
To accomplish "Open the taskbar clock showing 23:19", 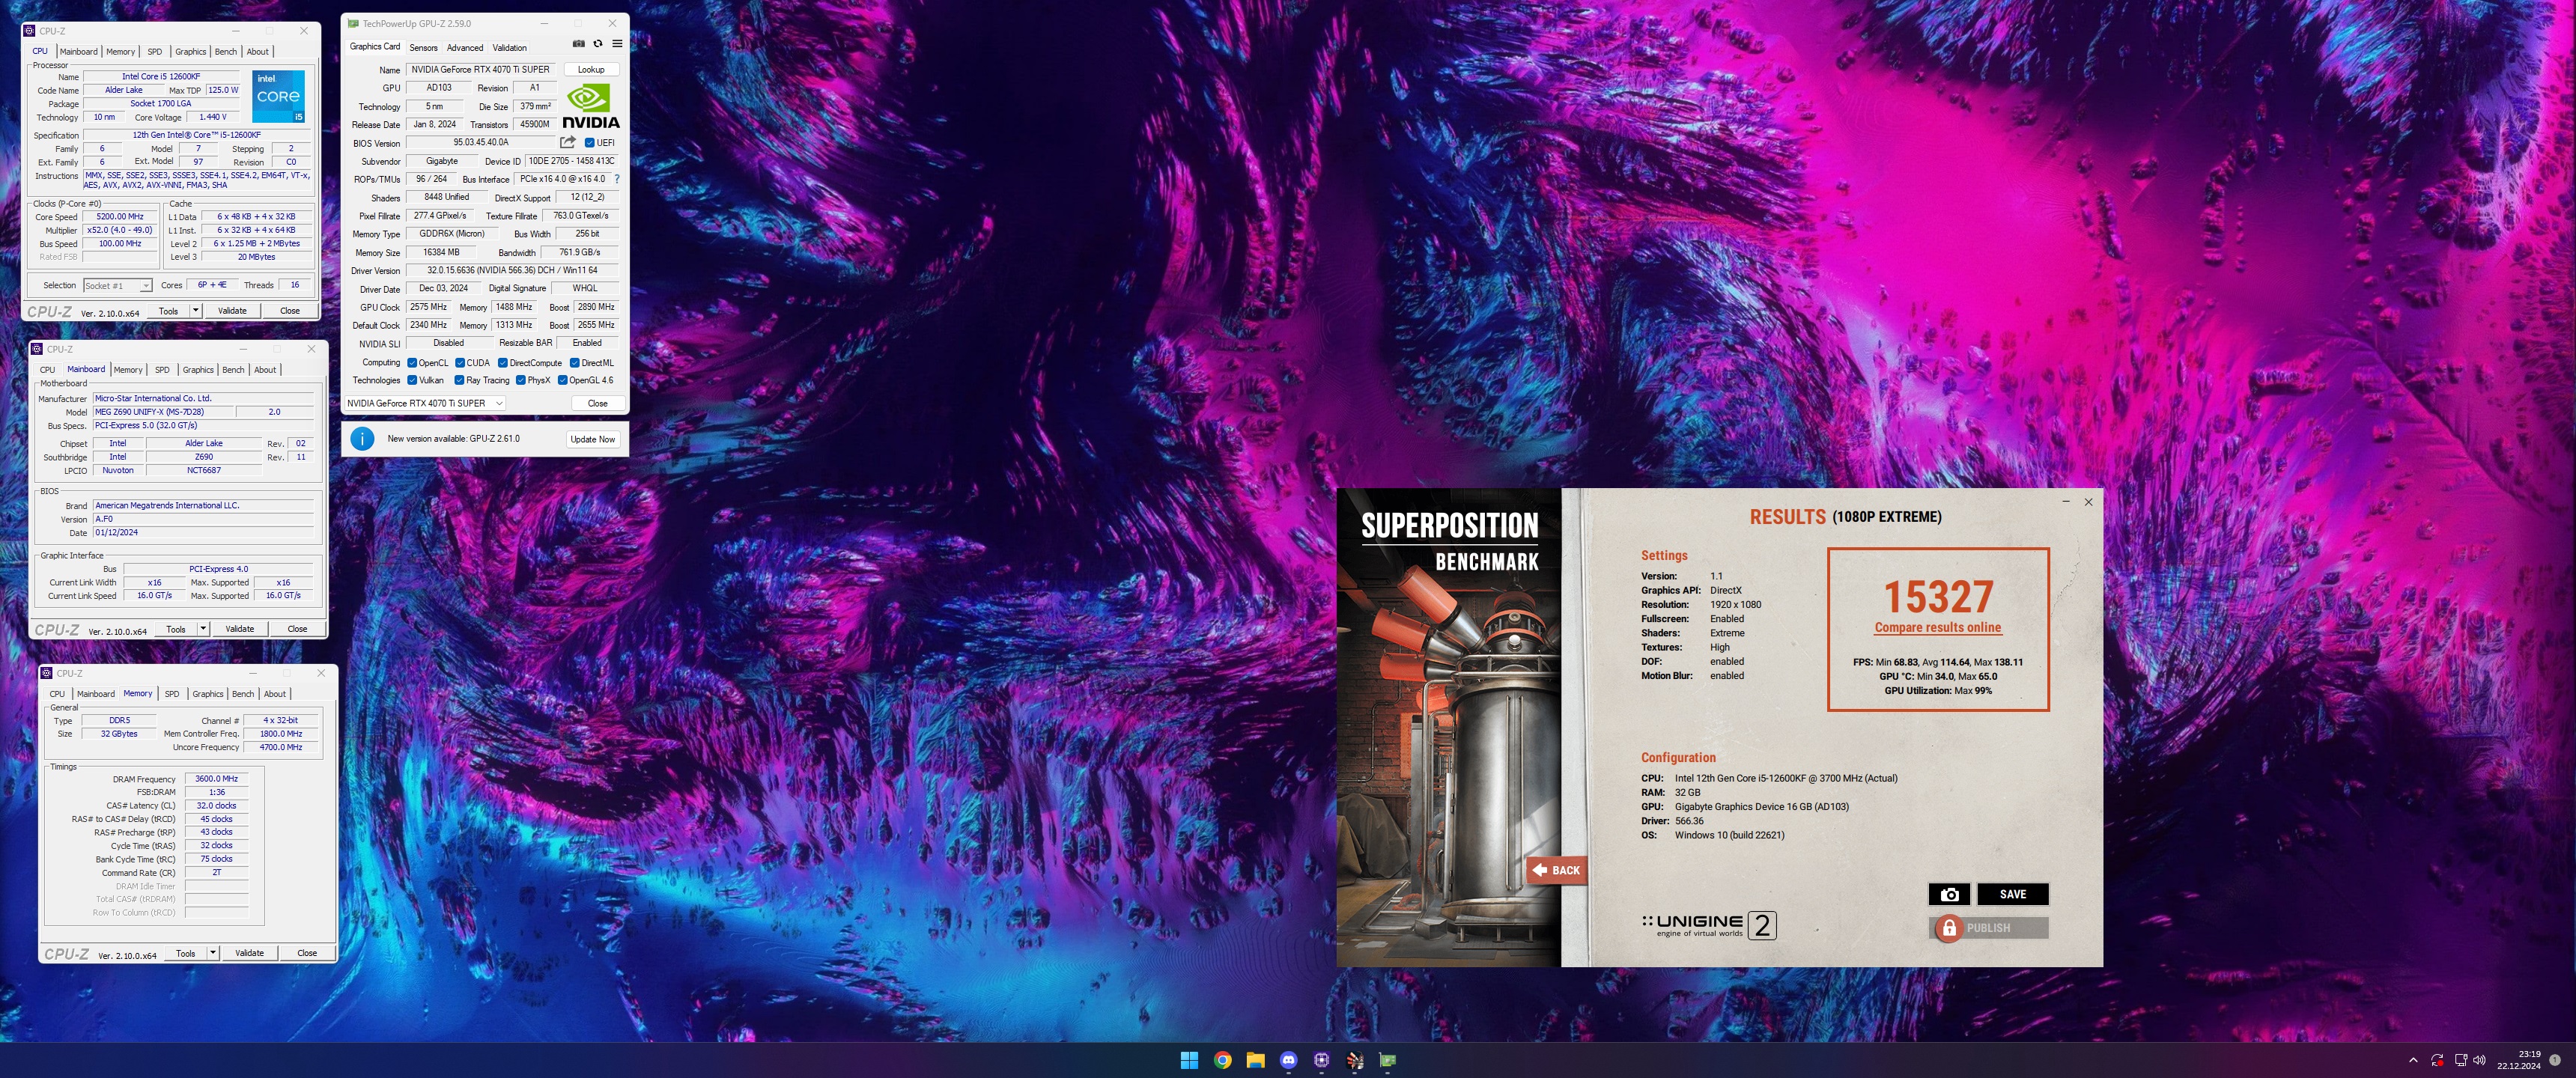I will (x=2518, y=1060).
